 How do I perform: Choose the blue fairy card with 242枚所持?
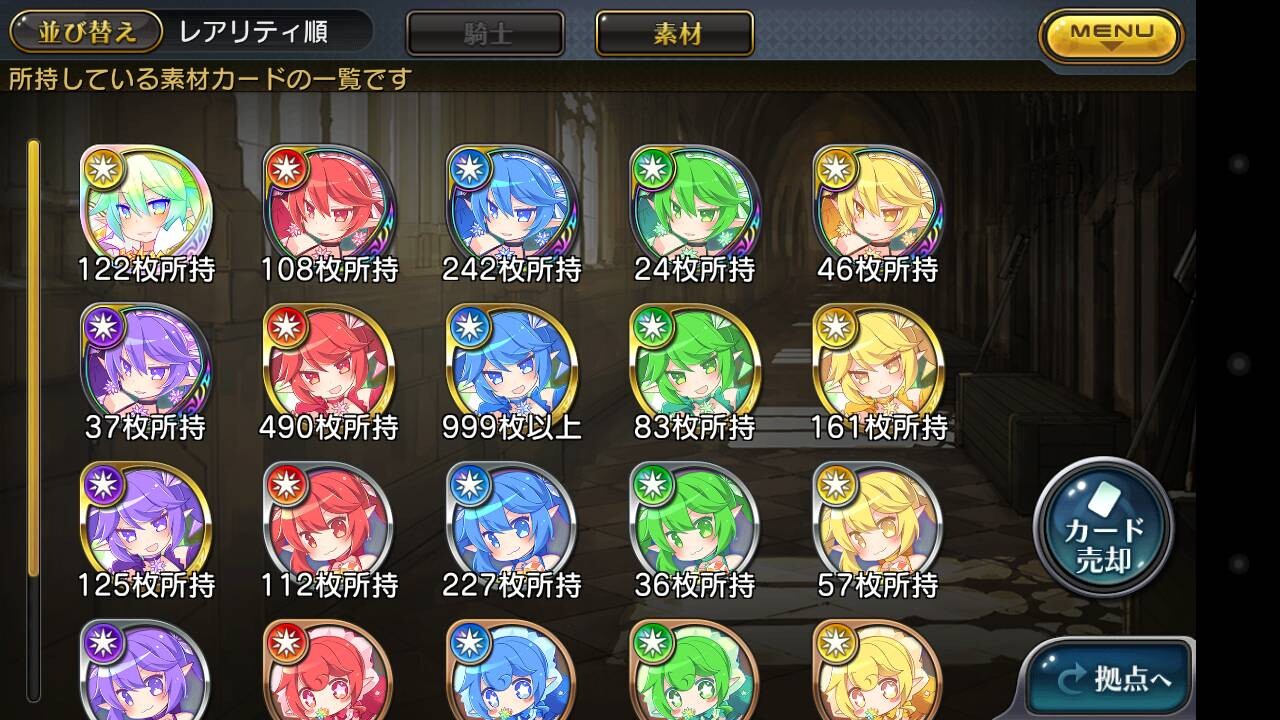[512, 211]
